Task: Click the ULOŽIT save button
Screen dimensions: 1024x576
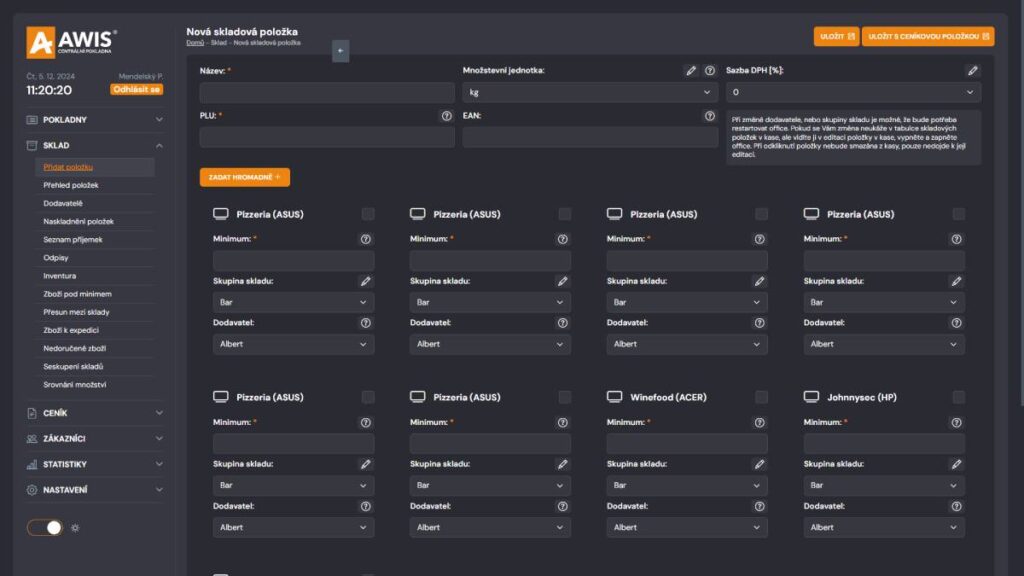Action: pyautogui.click(x=836, y=37)
